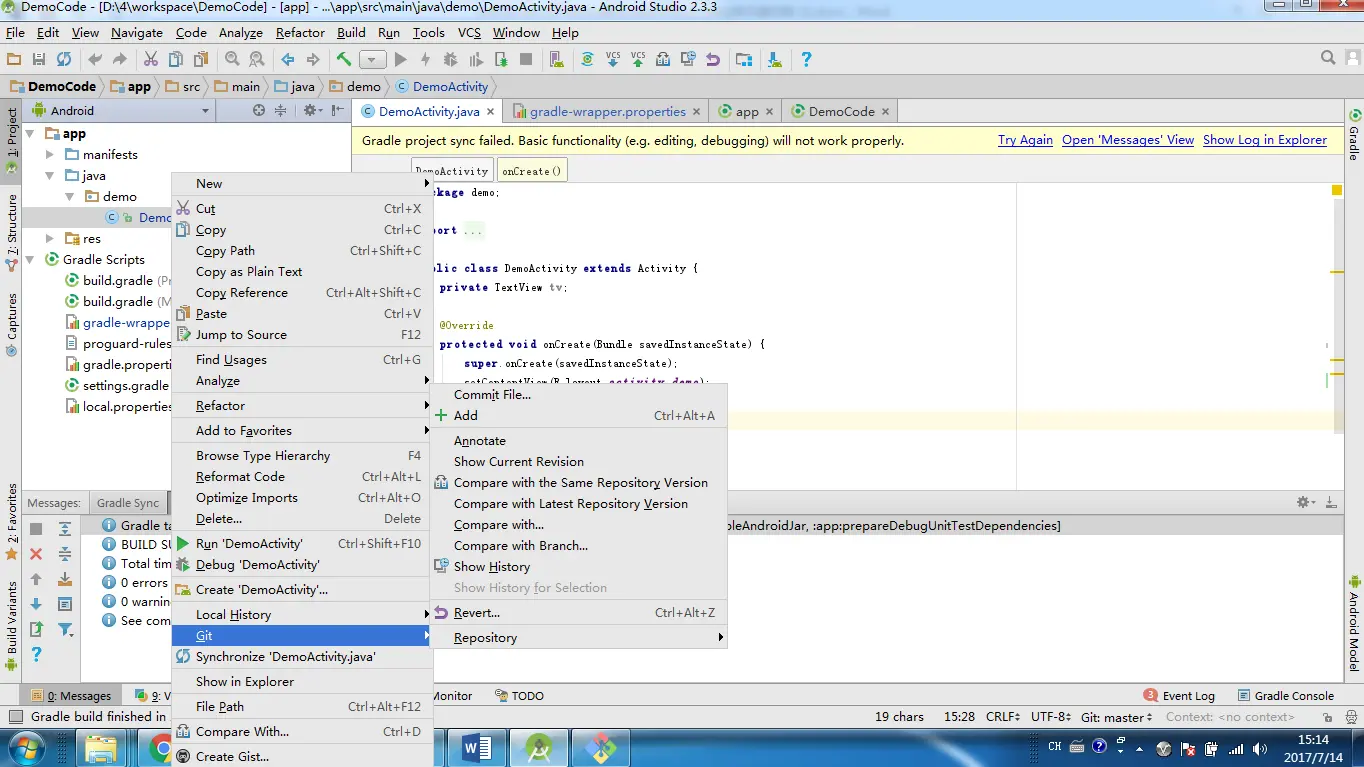Toggle the Android Model side tab

[x=1354, y=623]
